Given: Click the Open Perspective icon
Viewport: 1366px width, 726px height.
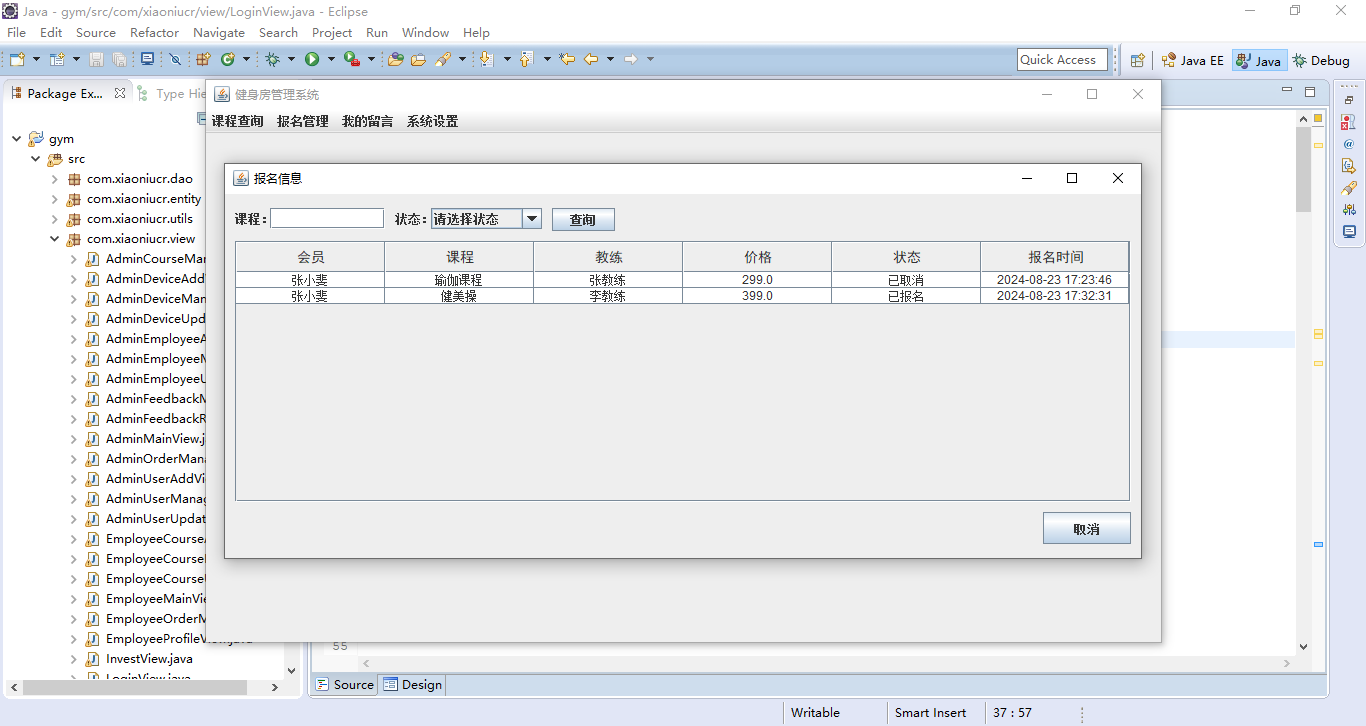Looking at the screenshot, I should pos(1137,60).
